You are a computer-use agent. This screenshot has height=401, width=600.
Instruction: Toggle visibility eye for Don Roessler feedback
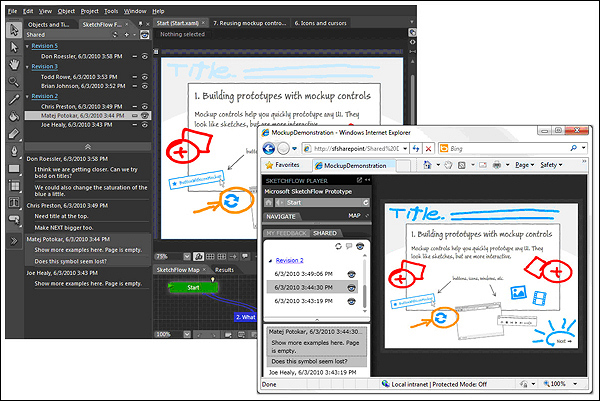pyautogui.click(x=145, y=57)
